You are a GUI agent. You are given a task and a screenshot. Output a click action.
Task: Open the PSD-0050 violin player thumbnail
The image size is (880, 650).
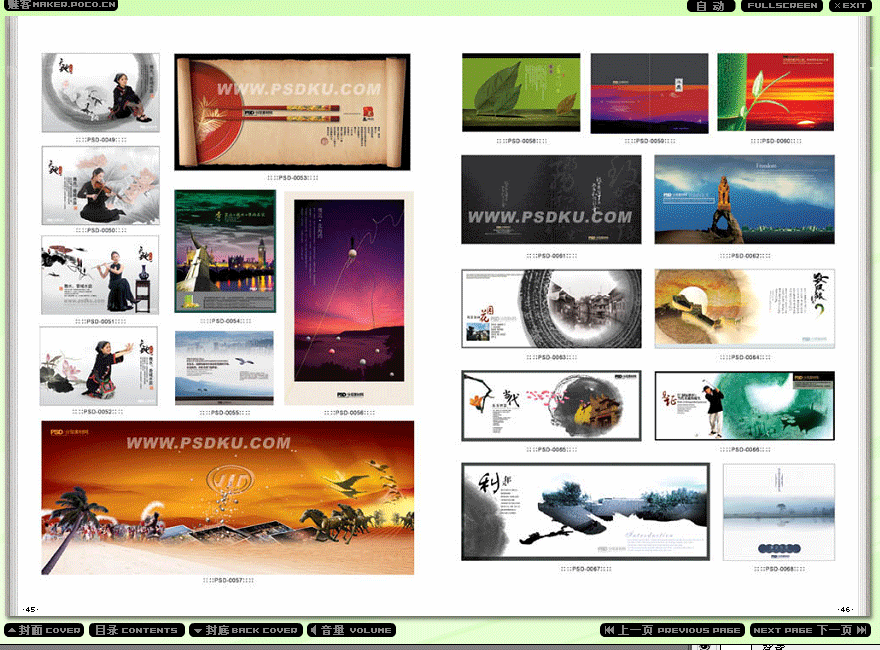pyautogui.click(x=100, y=185)
